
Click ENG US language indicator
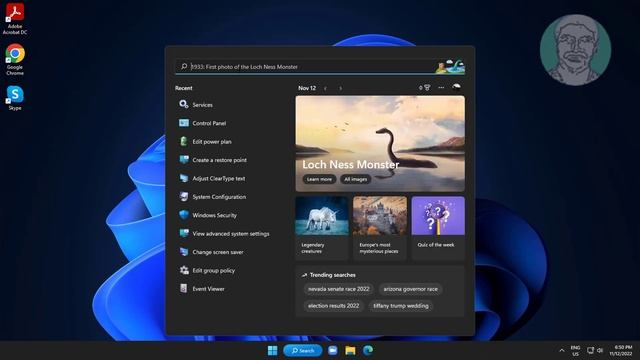[576, 351]
